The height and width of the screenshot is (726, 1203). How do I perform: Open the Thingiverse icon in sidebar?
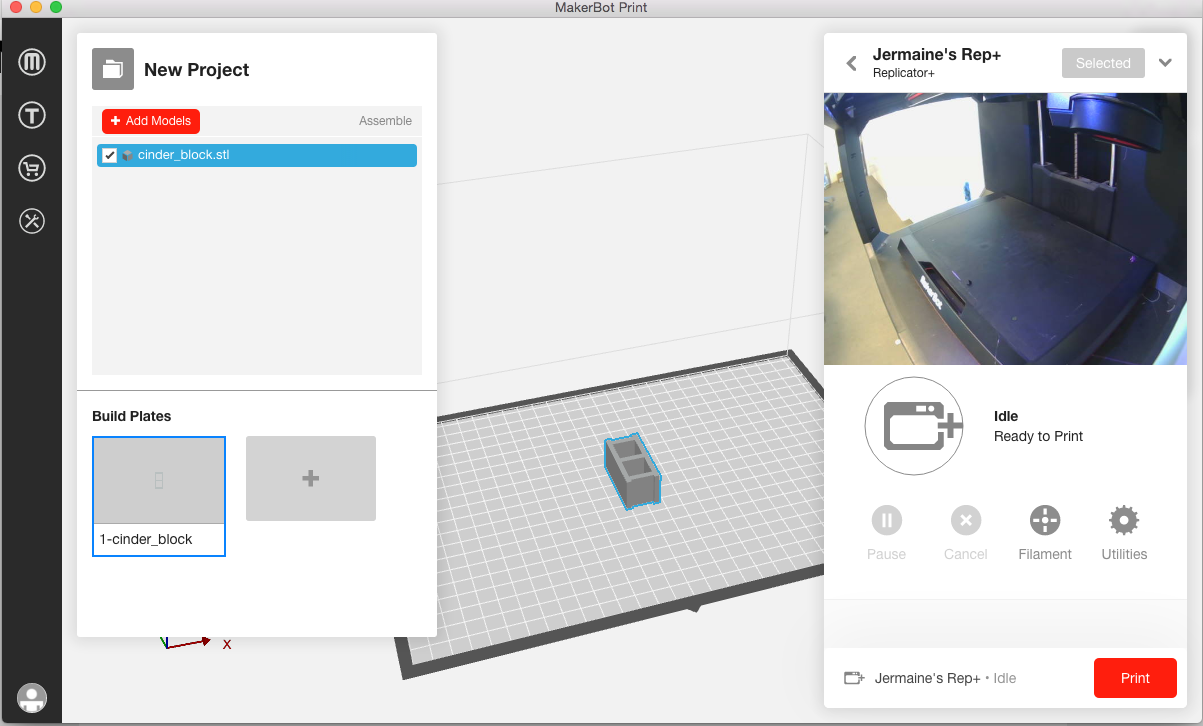(32, 116)
